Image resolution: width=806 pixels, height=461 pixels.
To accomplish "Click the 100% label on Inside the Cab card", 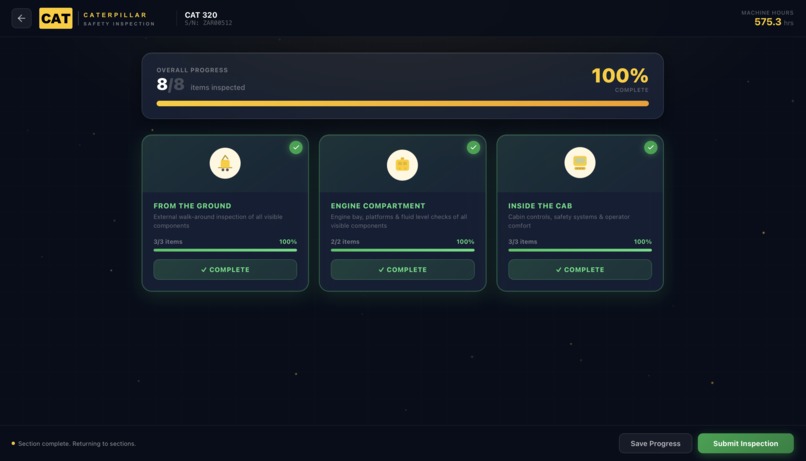I will 643,242.
